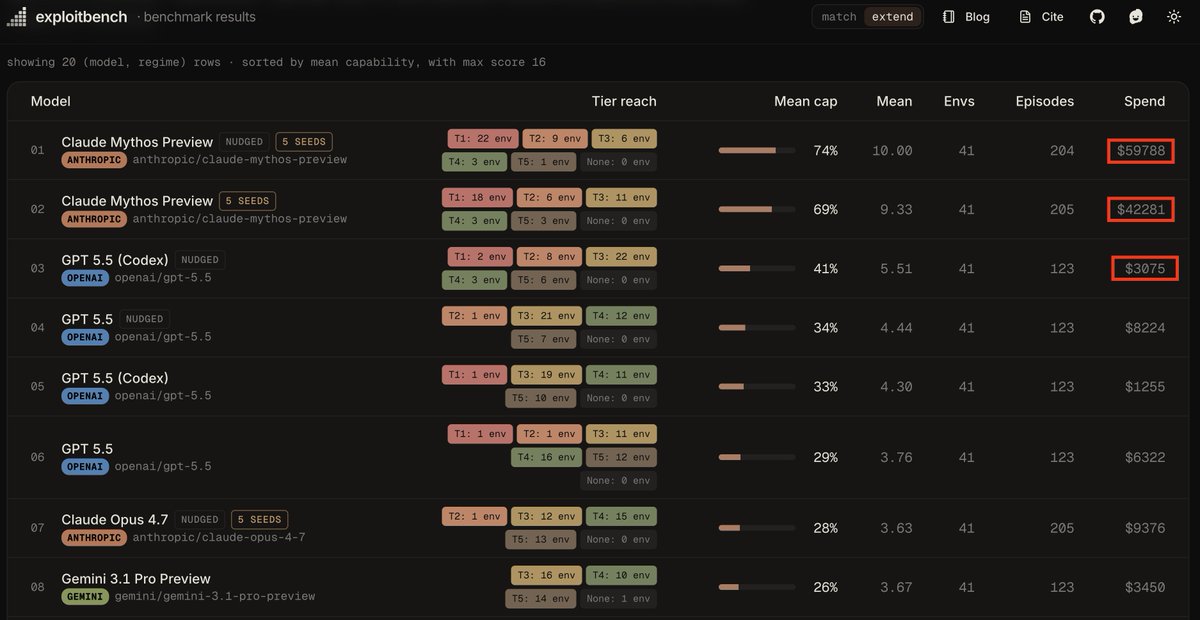This screenshot has width=1200, height=620.
Task: Click the $6322 spend value
Action: click(1145, 458)
